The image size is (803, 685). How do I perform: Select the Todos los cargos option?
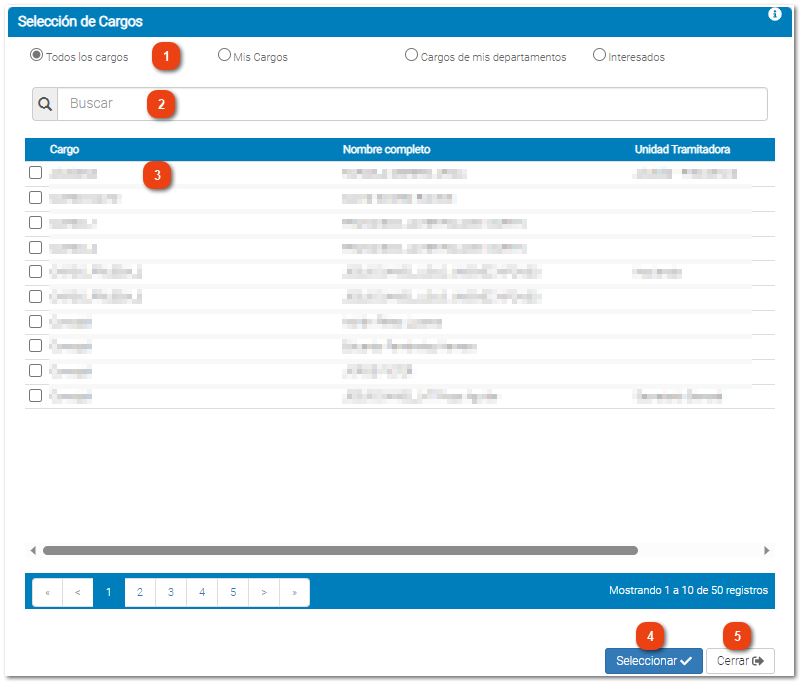click(x=36, y=55)
